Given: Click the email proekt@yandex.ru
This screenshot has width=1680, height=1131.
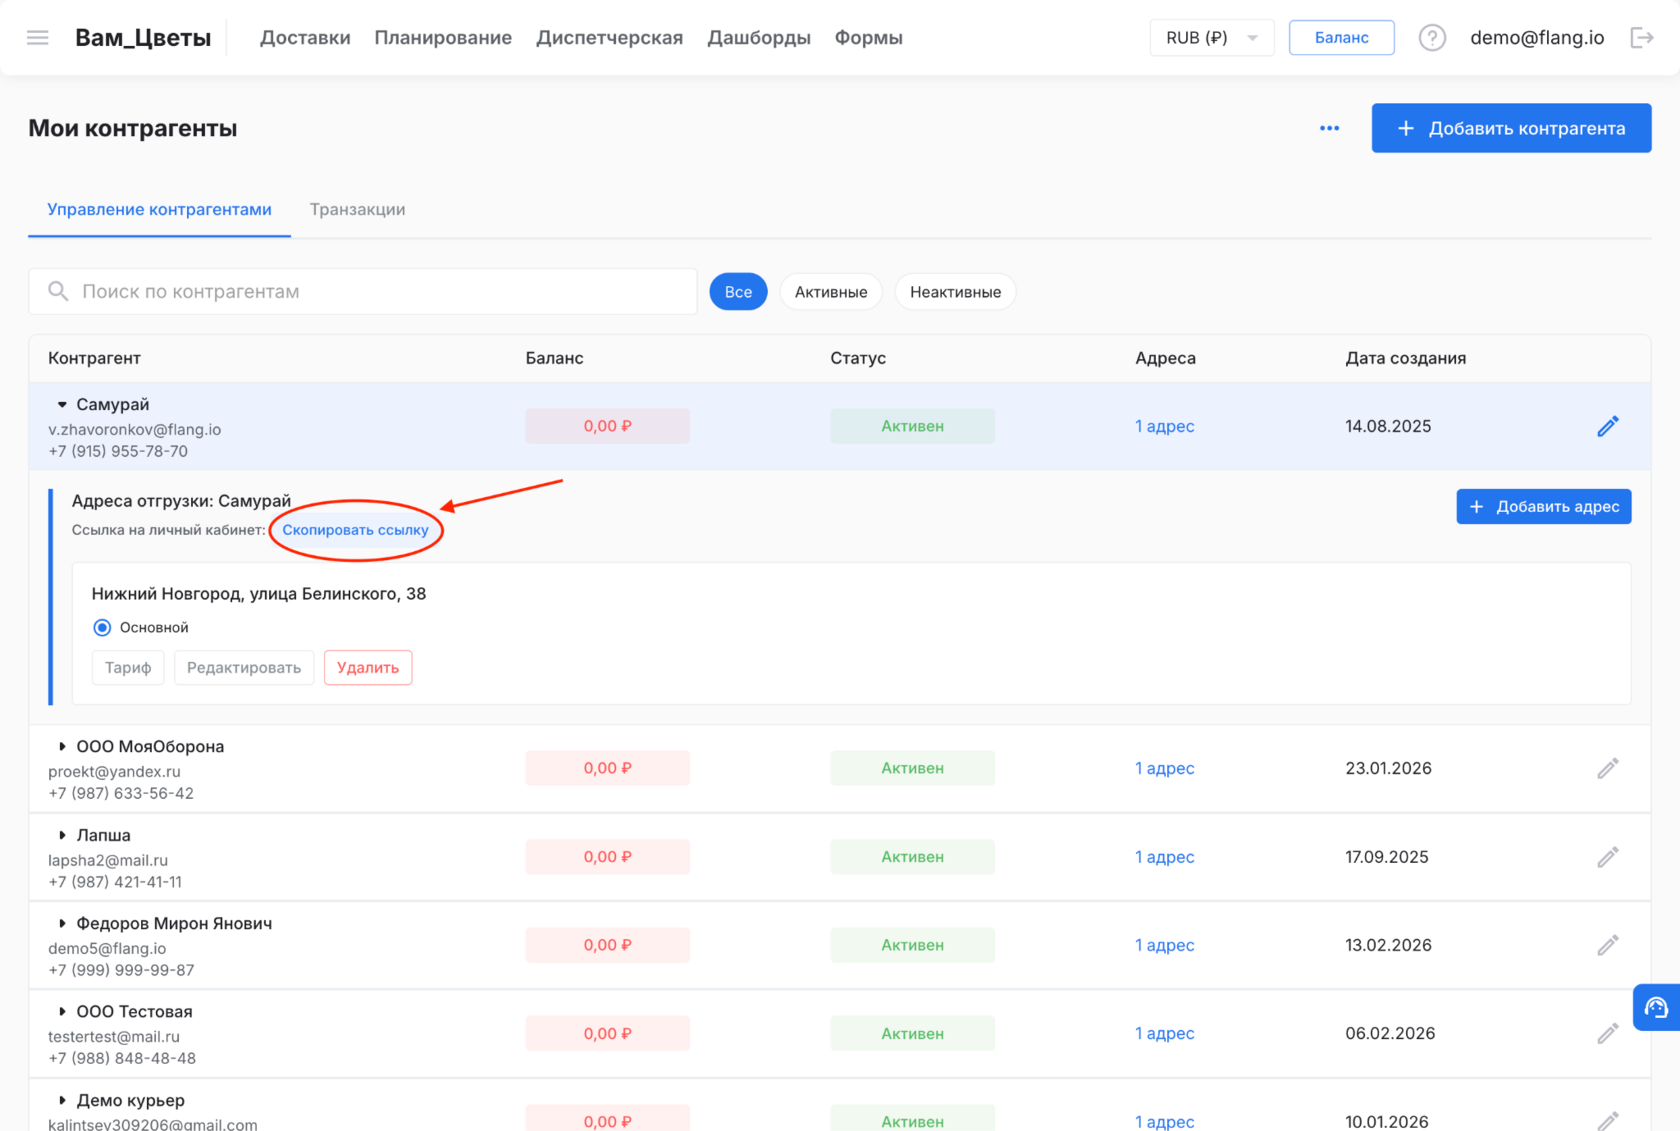Looking at the screenshot, I should [114, 772].
